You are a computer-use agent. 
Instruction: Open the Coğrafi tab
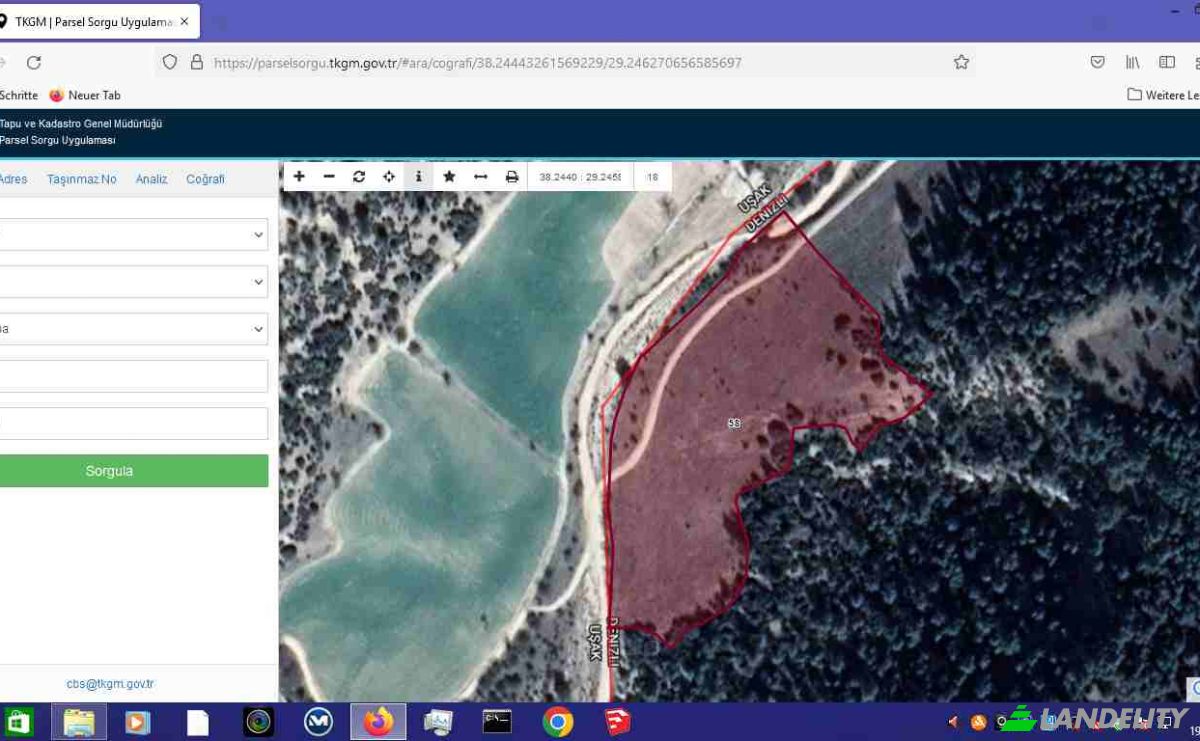(205, 179)
